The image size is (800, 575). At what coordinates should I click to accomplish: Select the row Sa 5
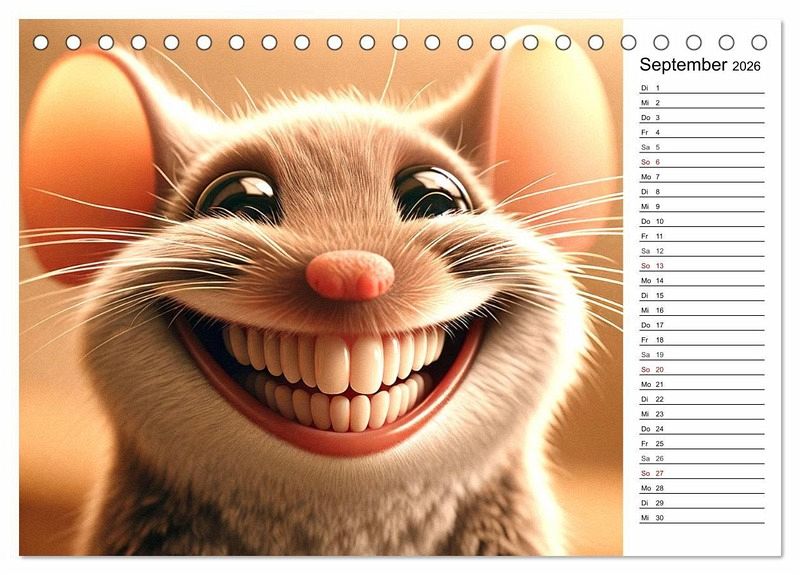[702, 147]
